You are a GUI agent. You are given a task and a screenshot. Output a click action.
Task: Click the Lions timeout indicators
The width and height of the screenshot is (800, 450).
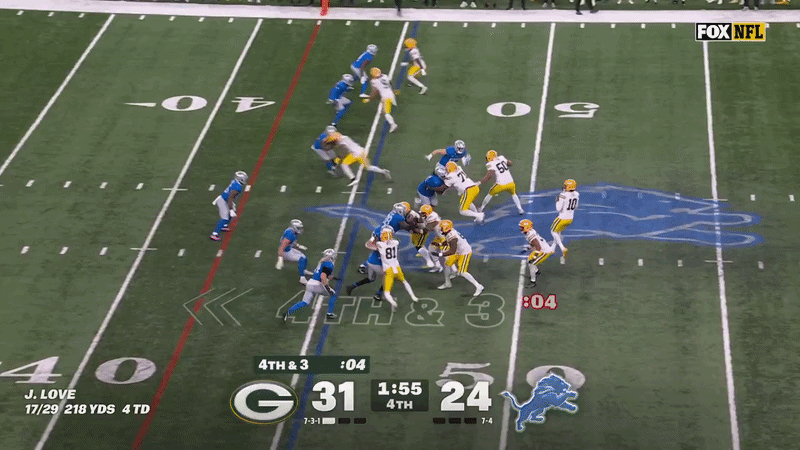click(455, 421)
